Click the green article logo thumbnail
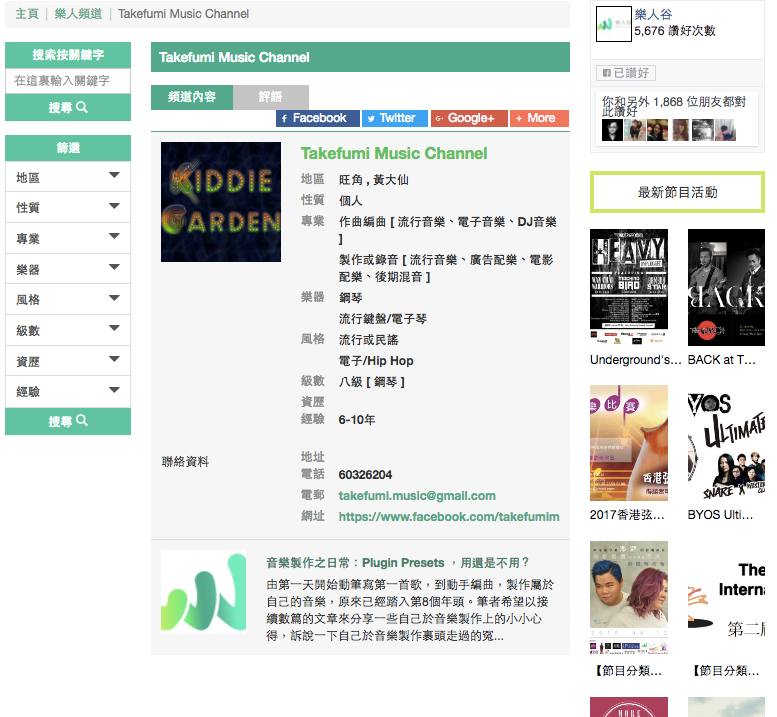 pos(203,592)
